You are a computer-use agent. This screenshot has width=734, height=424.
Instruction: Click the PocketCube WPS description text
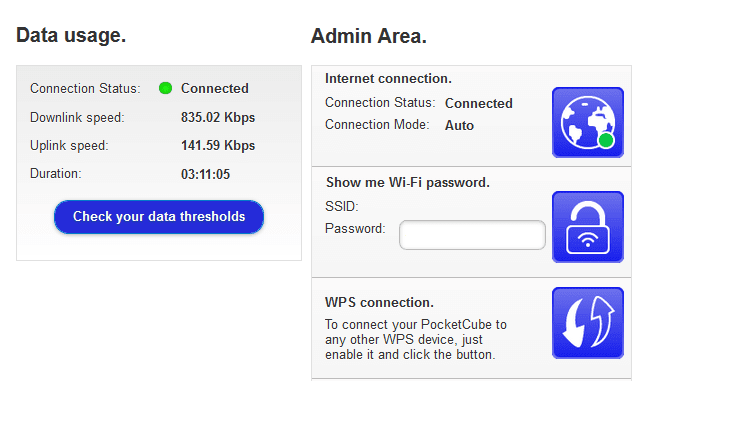[416, 339]
